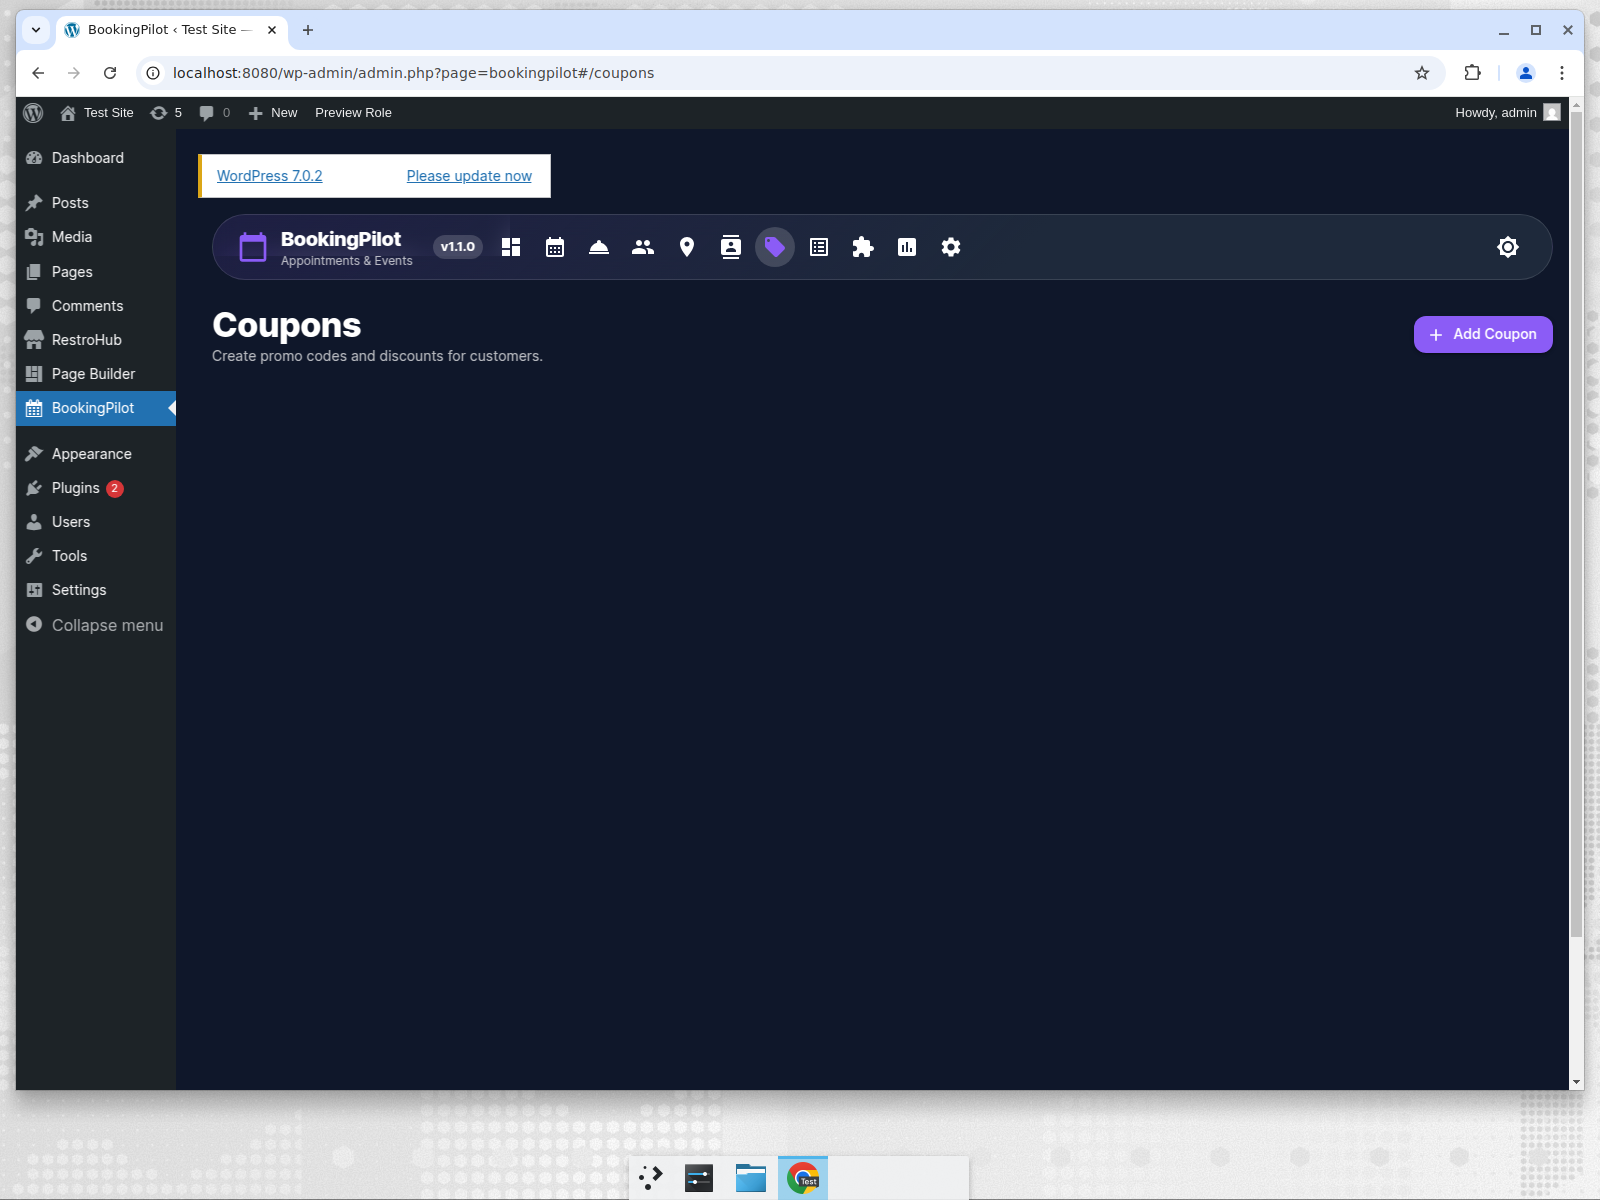Viewport: 1600px width, 1200px height.
Task: Toggle the light/dark theme sun icon
Action: pyautogui.click(x=1508, y=247)
